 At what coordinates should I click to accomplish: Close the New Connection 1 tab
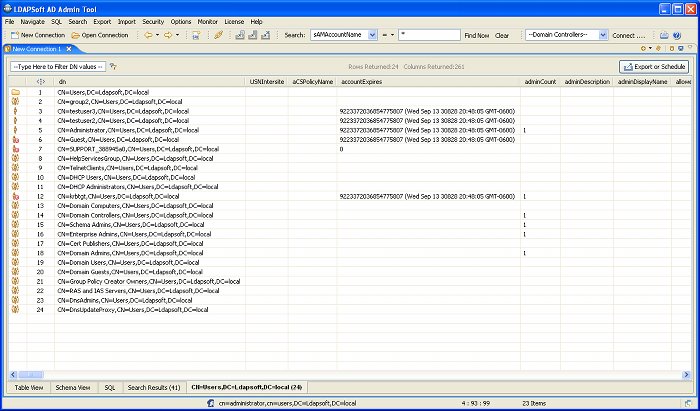pyautogui.click(x=67, y=49)
